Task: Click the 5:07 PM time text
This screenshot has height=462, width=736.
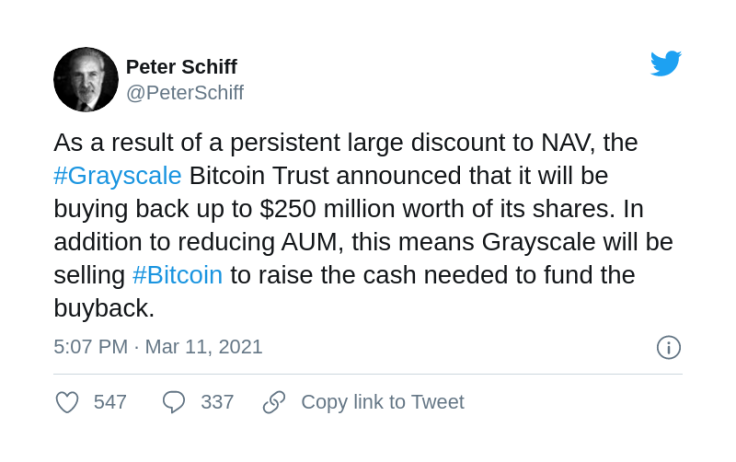Action: coord(91,347)
